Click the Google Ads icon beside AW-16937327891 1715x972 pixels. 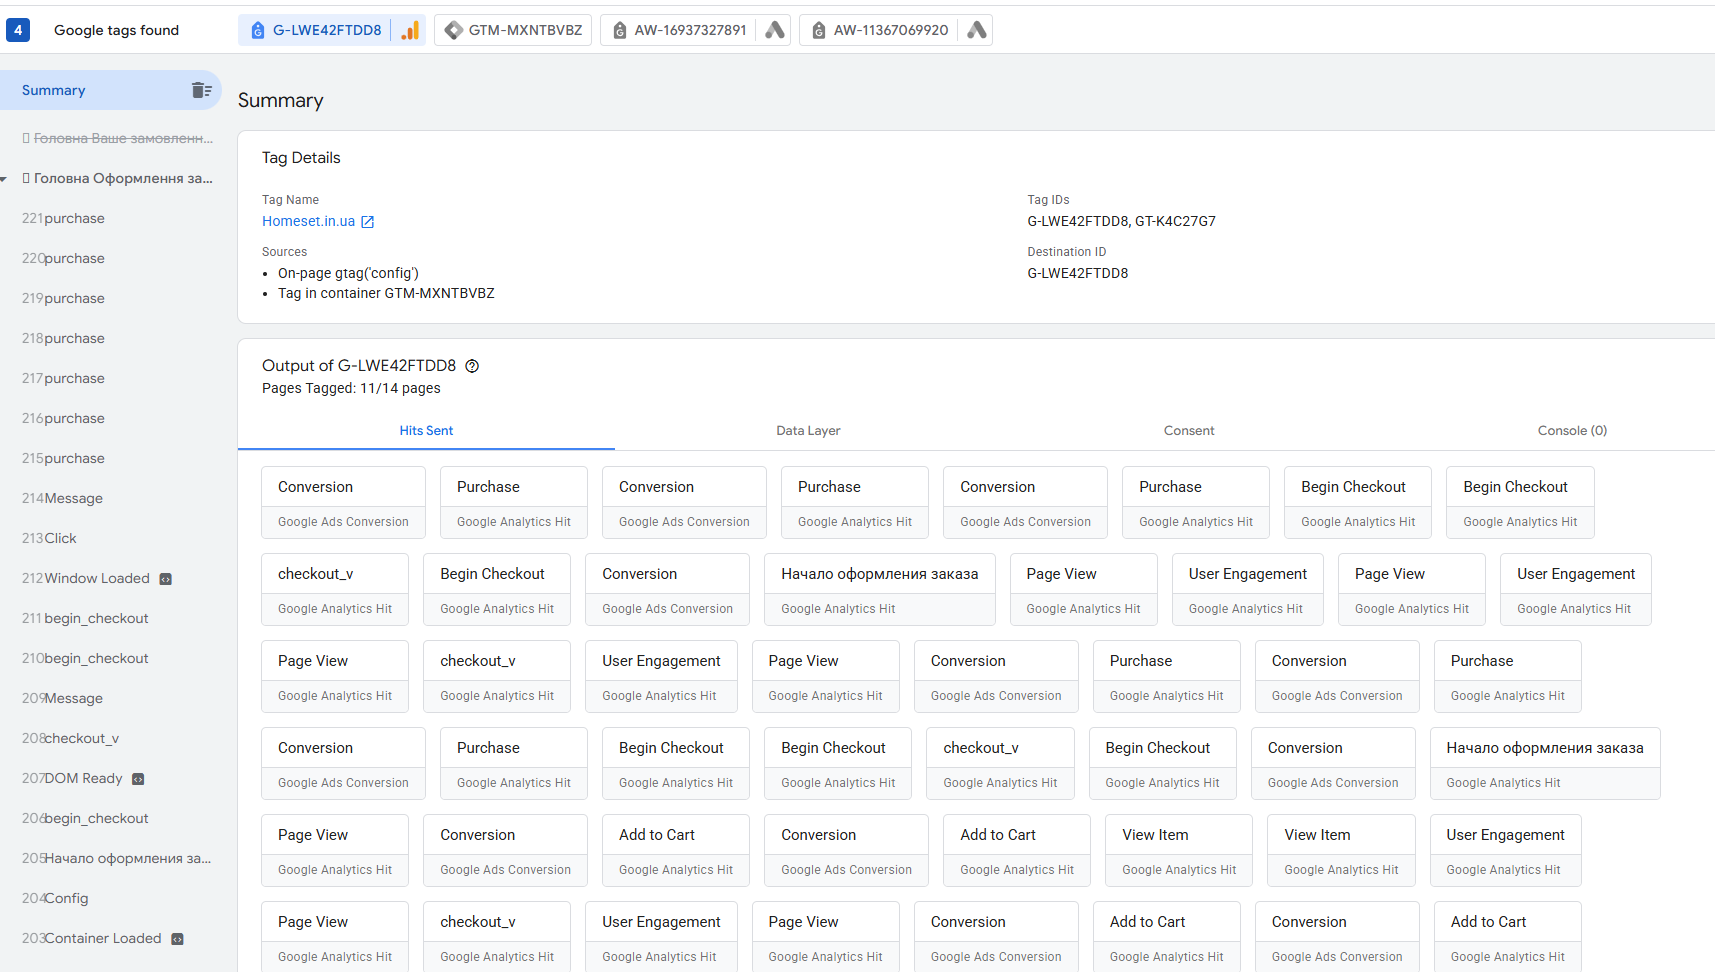[x=775, y=30]
